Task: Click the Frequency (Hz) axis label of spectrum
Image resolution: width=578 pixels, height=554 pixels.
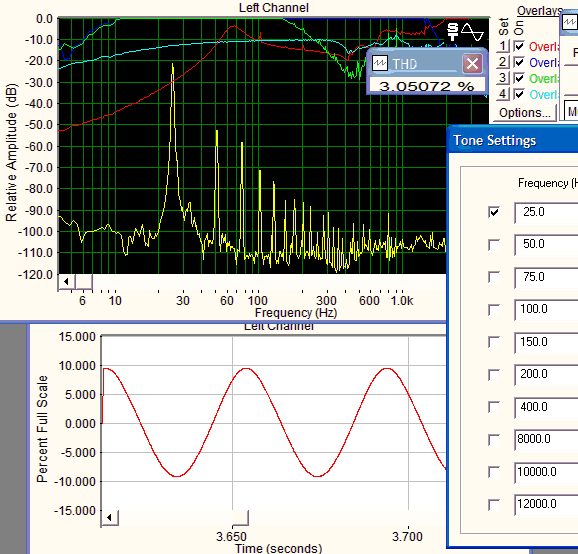Action: click(x=296, y=313)
